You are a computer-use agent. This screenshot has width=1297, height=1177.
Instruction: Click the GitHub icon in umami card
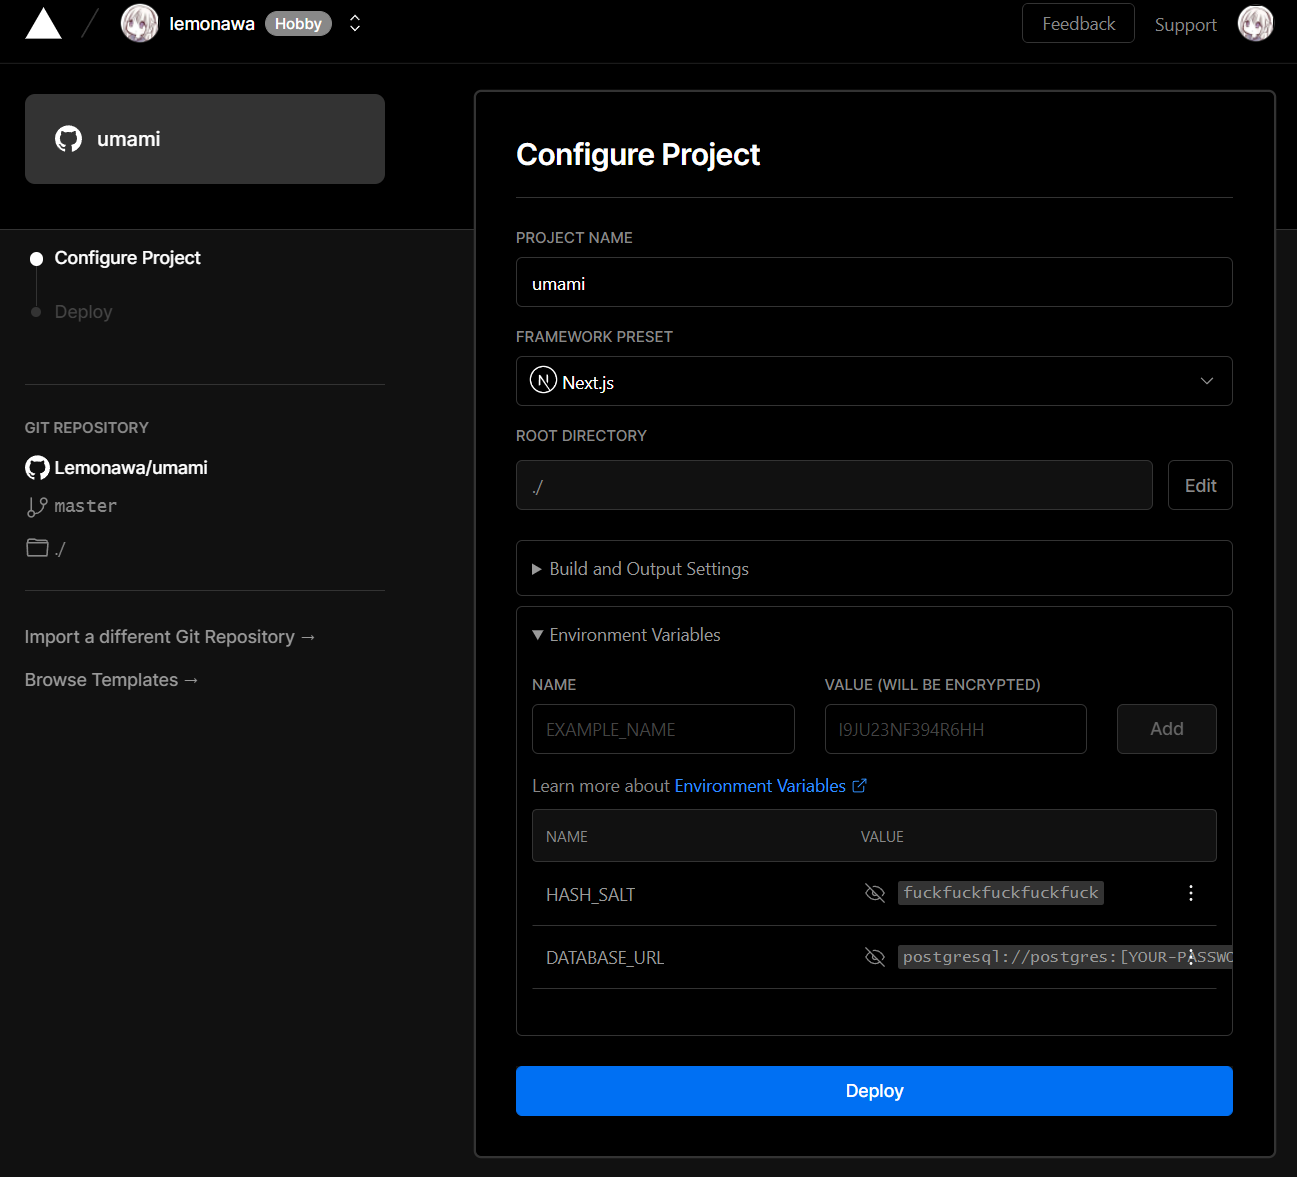point(69,139)
